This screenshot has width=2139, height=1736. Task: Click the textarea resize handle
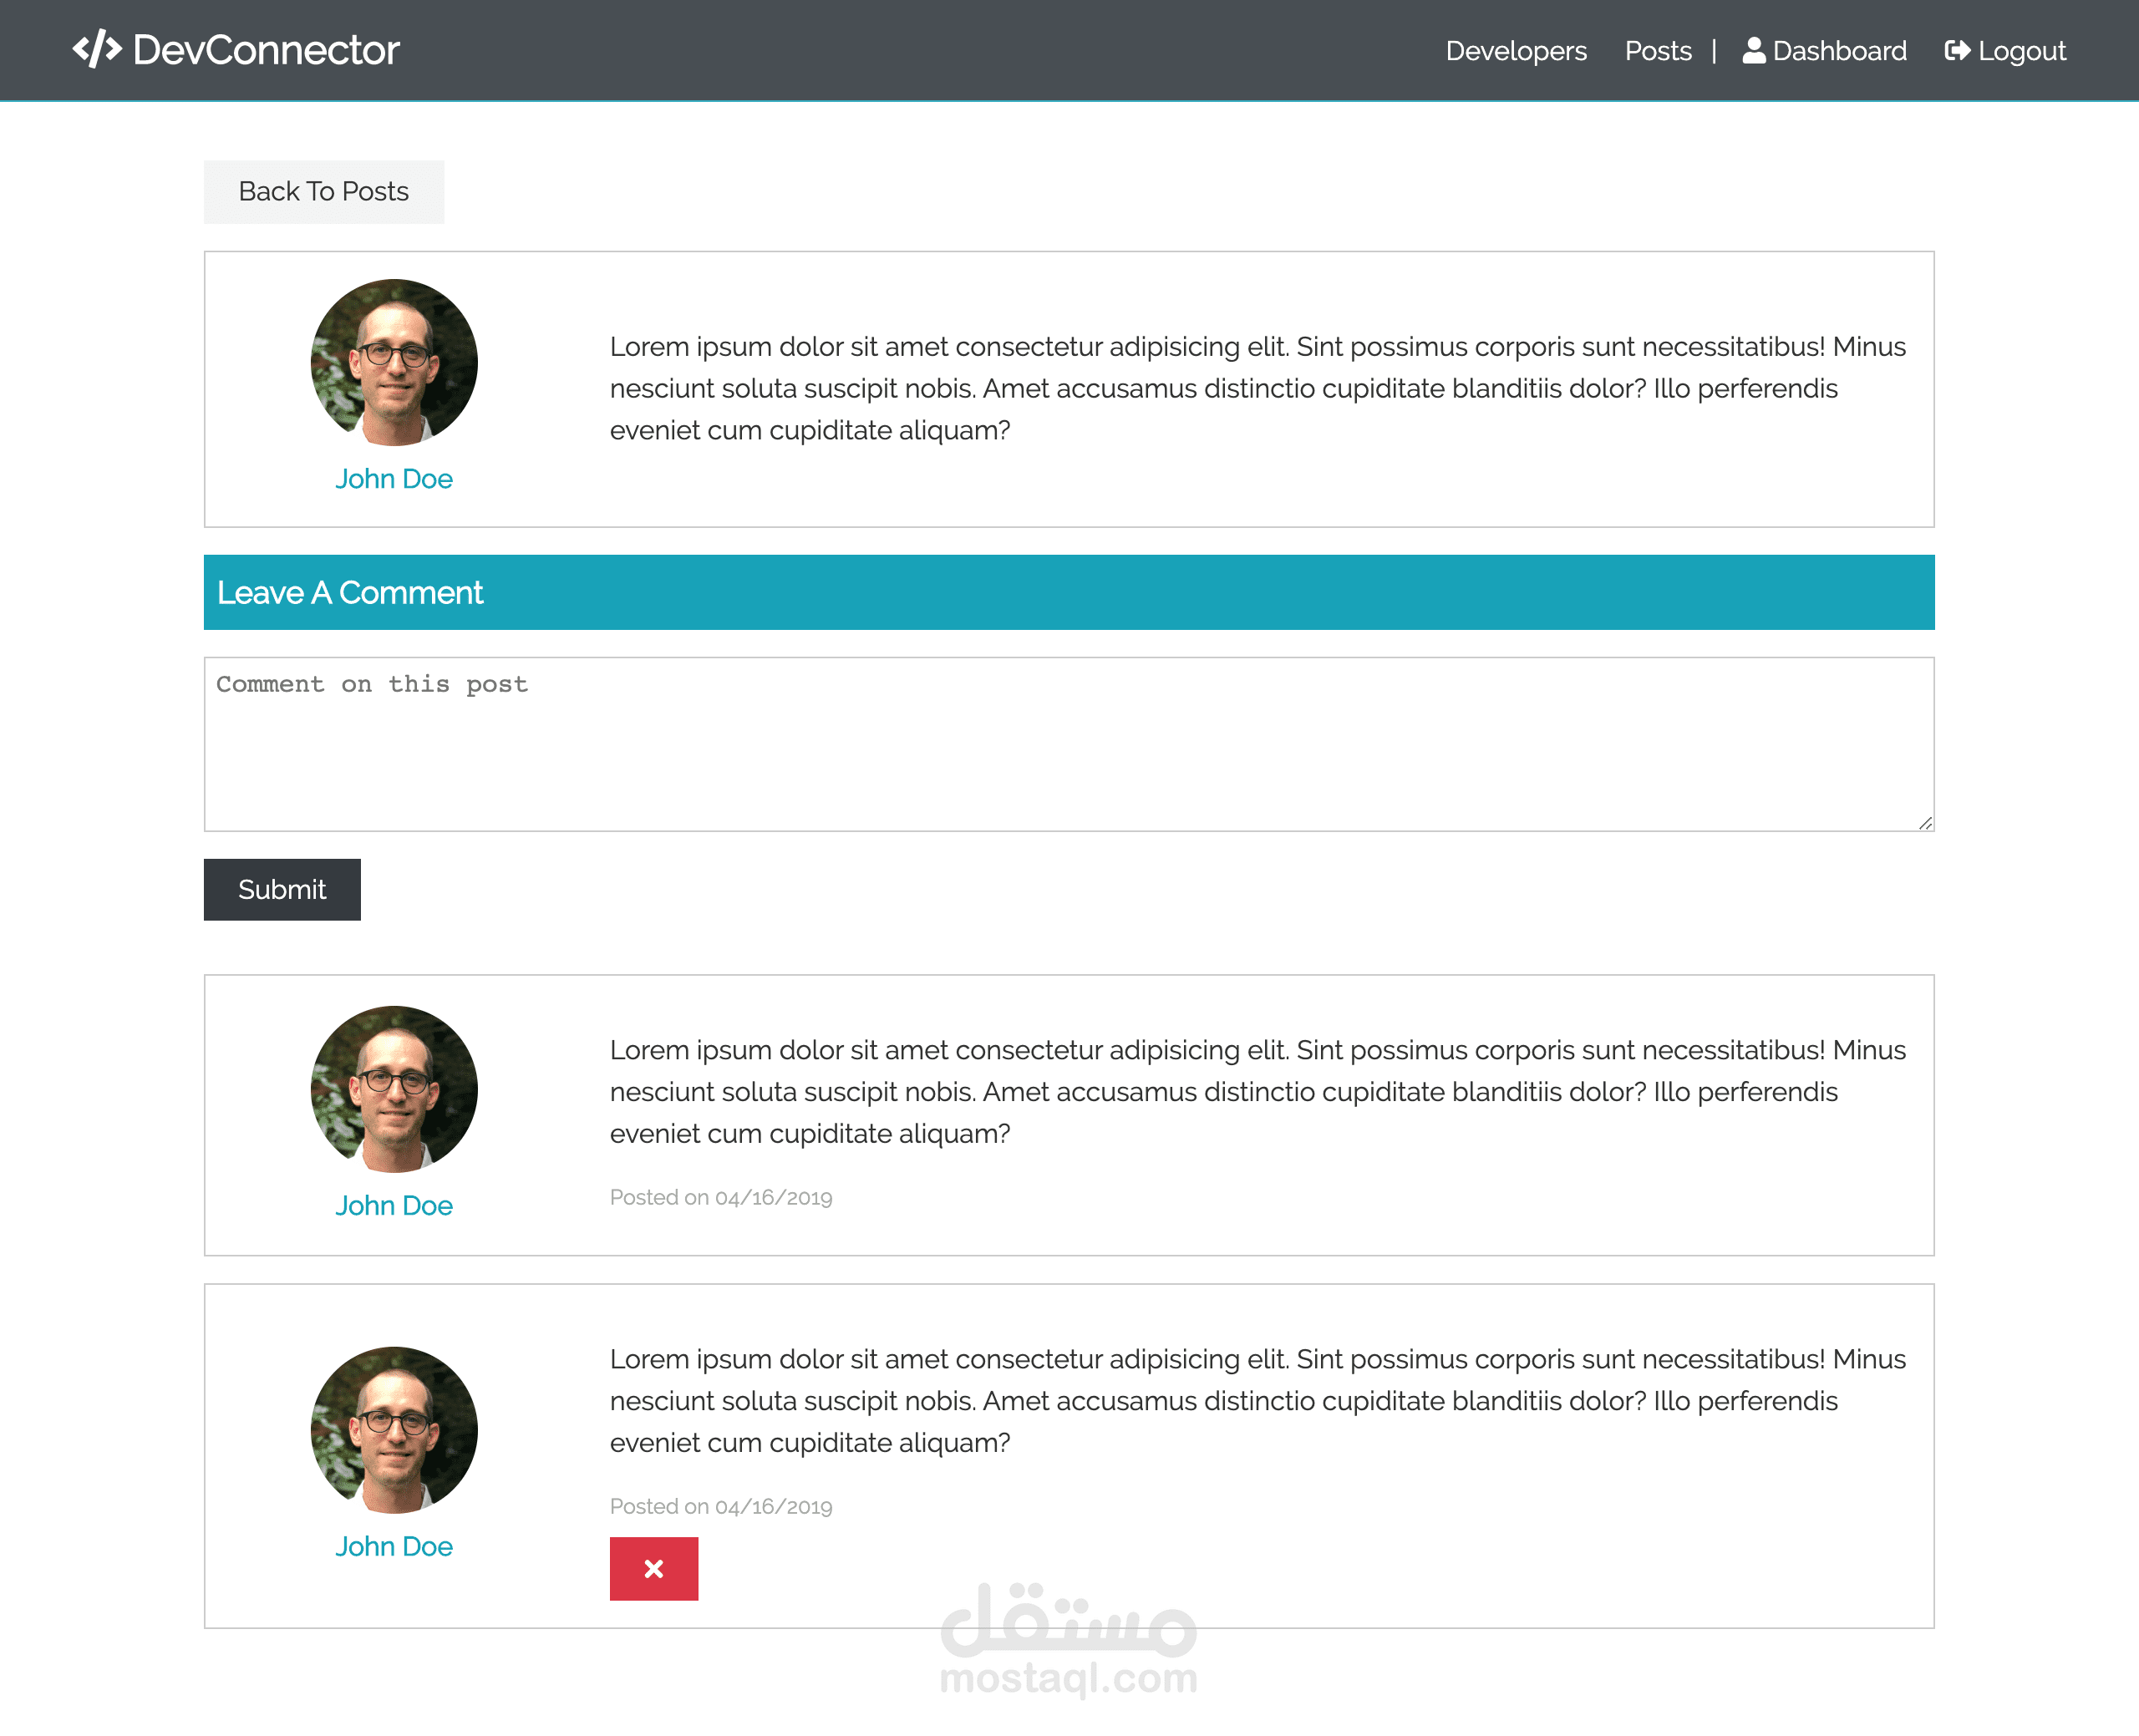click(x=1925, y=823)
